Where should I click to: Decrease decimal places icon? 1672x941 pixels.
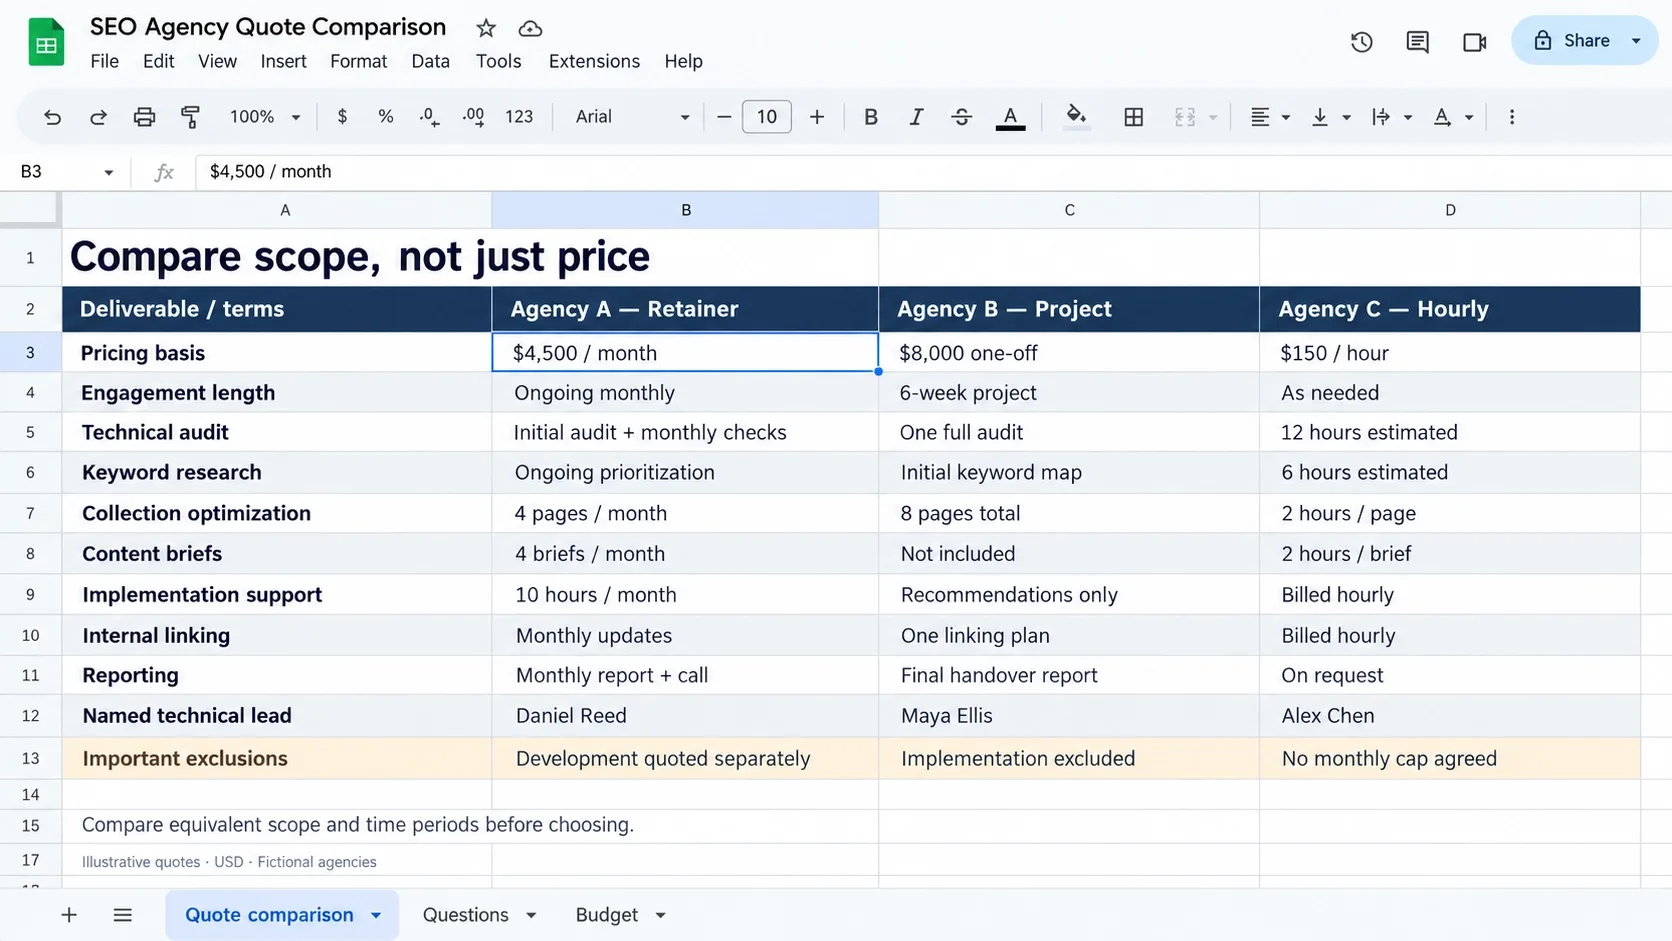tap(429, 117)
